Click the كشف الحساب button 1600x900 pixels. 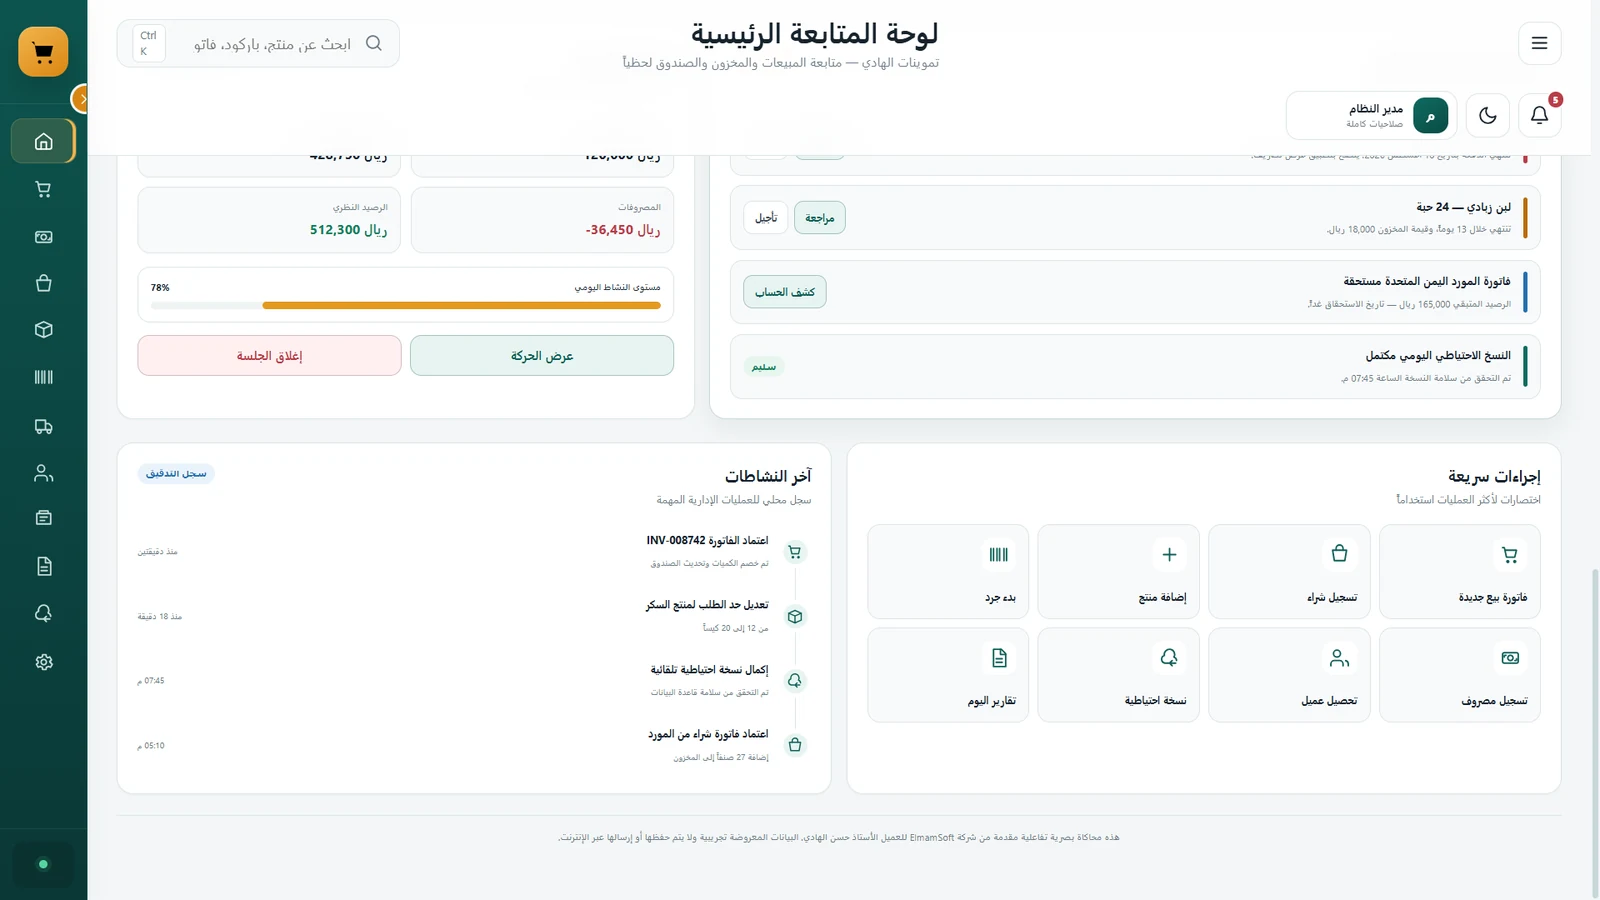pos(785,292)
